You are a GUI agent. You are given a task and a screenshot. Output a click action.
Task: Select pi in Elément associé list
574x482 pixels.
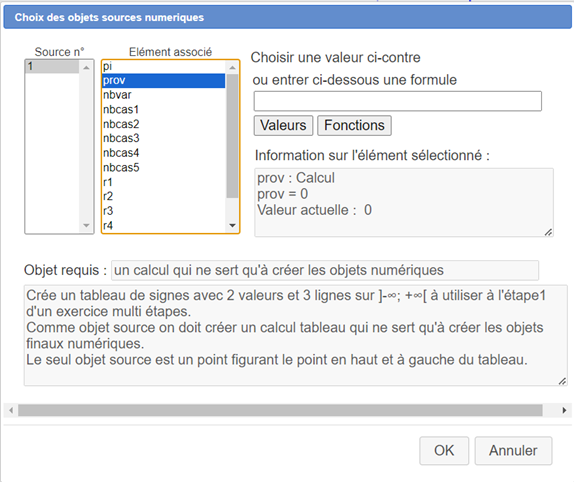coord(163,67)
